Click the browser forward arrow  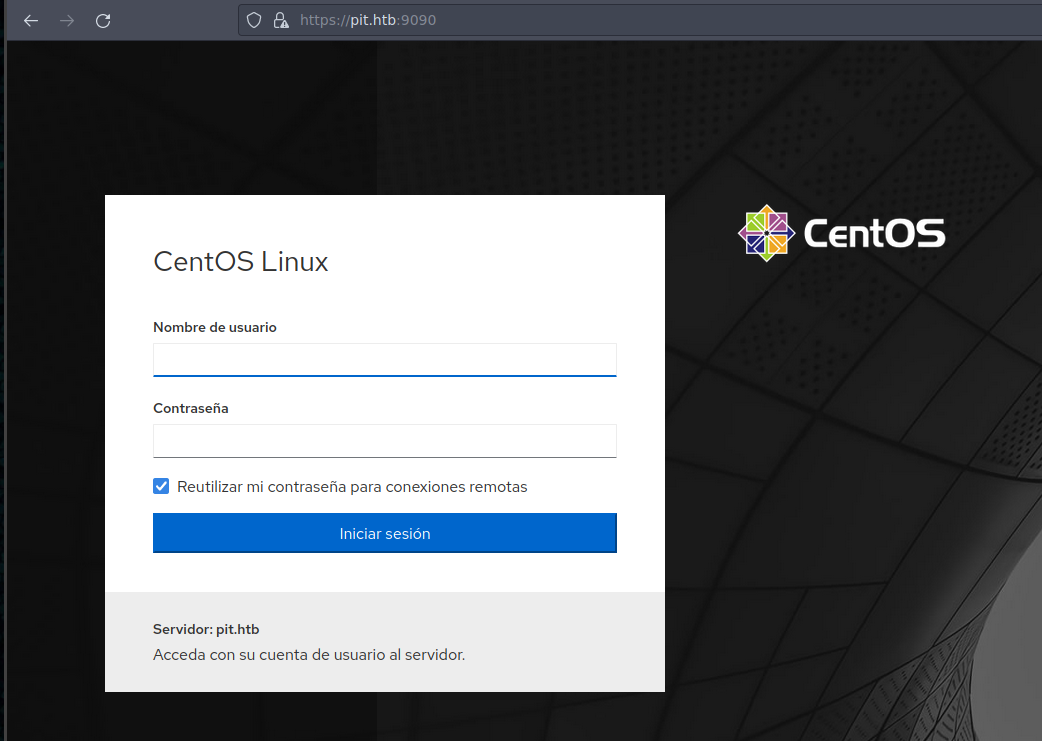click(x=67, y=20)
